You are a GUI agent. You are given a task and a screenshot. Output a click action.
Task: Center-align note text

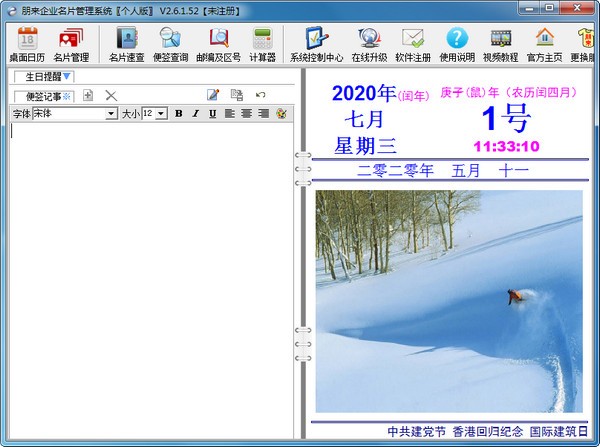point(247,113)
